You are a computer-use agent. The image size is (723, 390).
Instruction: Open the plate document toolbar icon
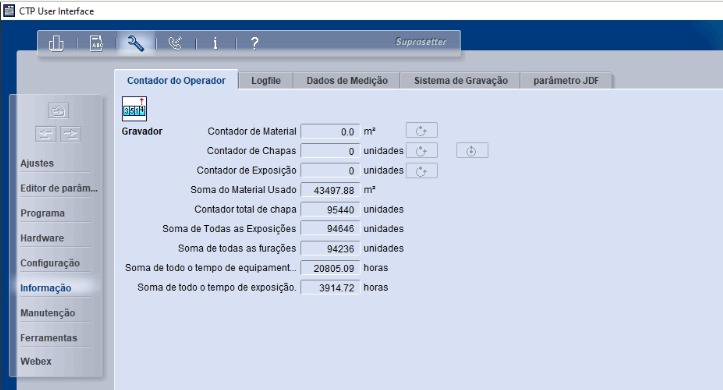pos(96,43)
